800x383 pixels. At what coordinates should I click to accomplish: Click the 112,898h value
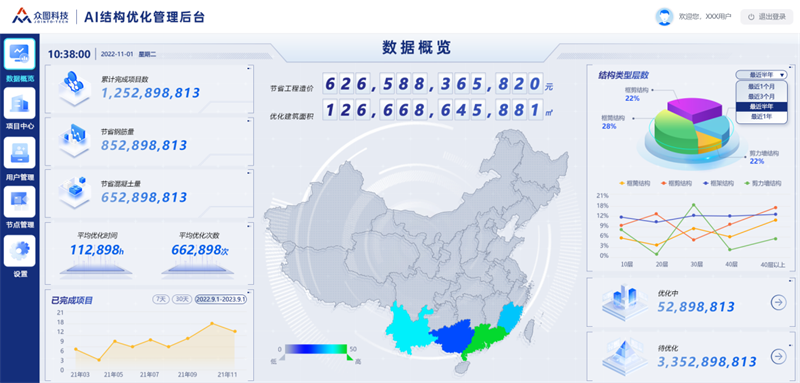[x=97, y=249]
